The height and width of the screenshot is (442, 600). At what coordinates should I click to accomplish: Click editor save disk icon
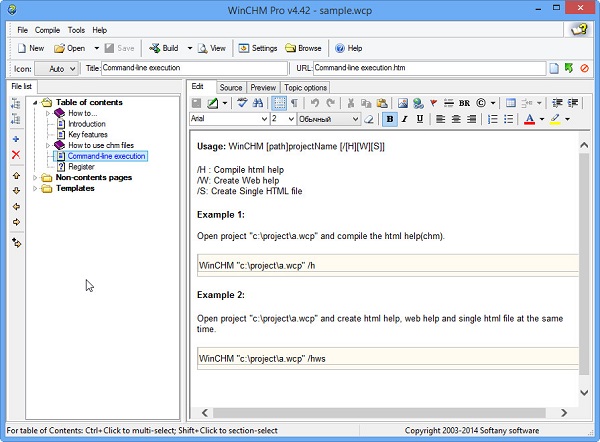click(x=196, y=103)
